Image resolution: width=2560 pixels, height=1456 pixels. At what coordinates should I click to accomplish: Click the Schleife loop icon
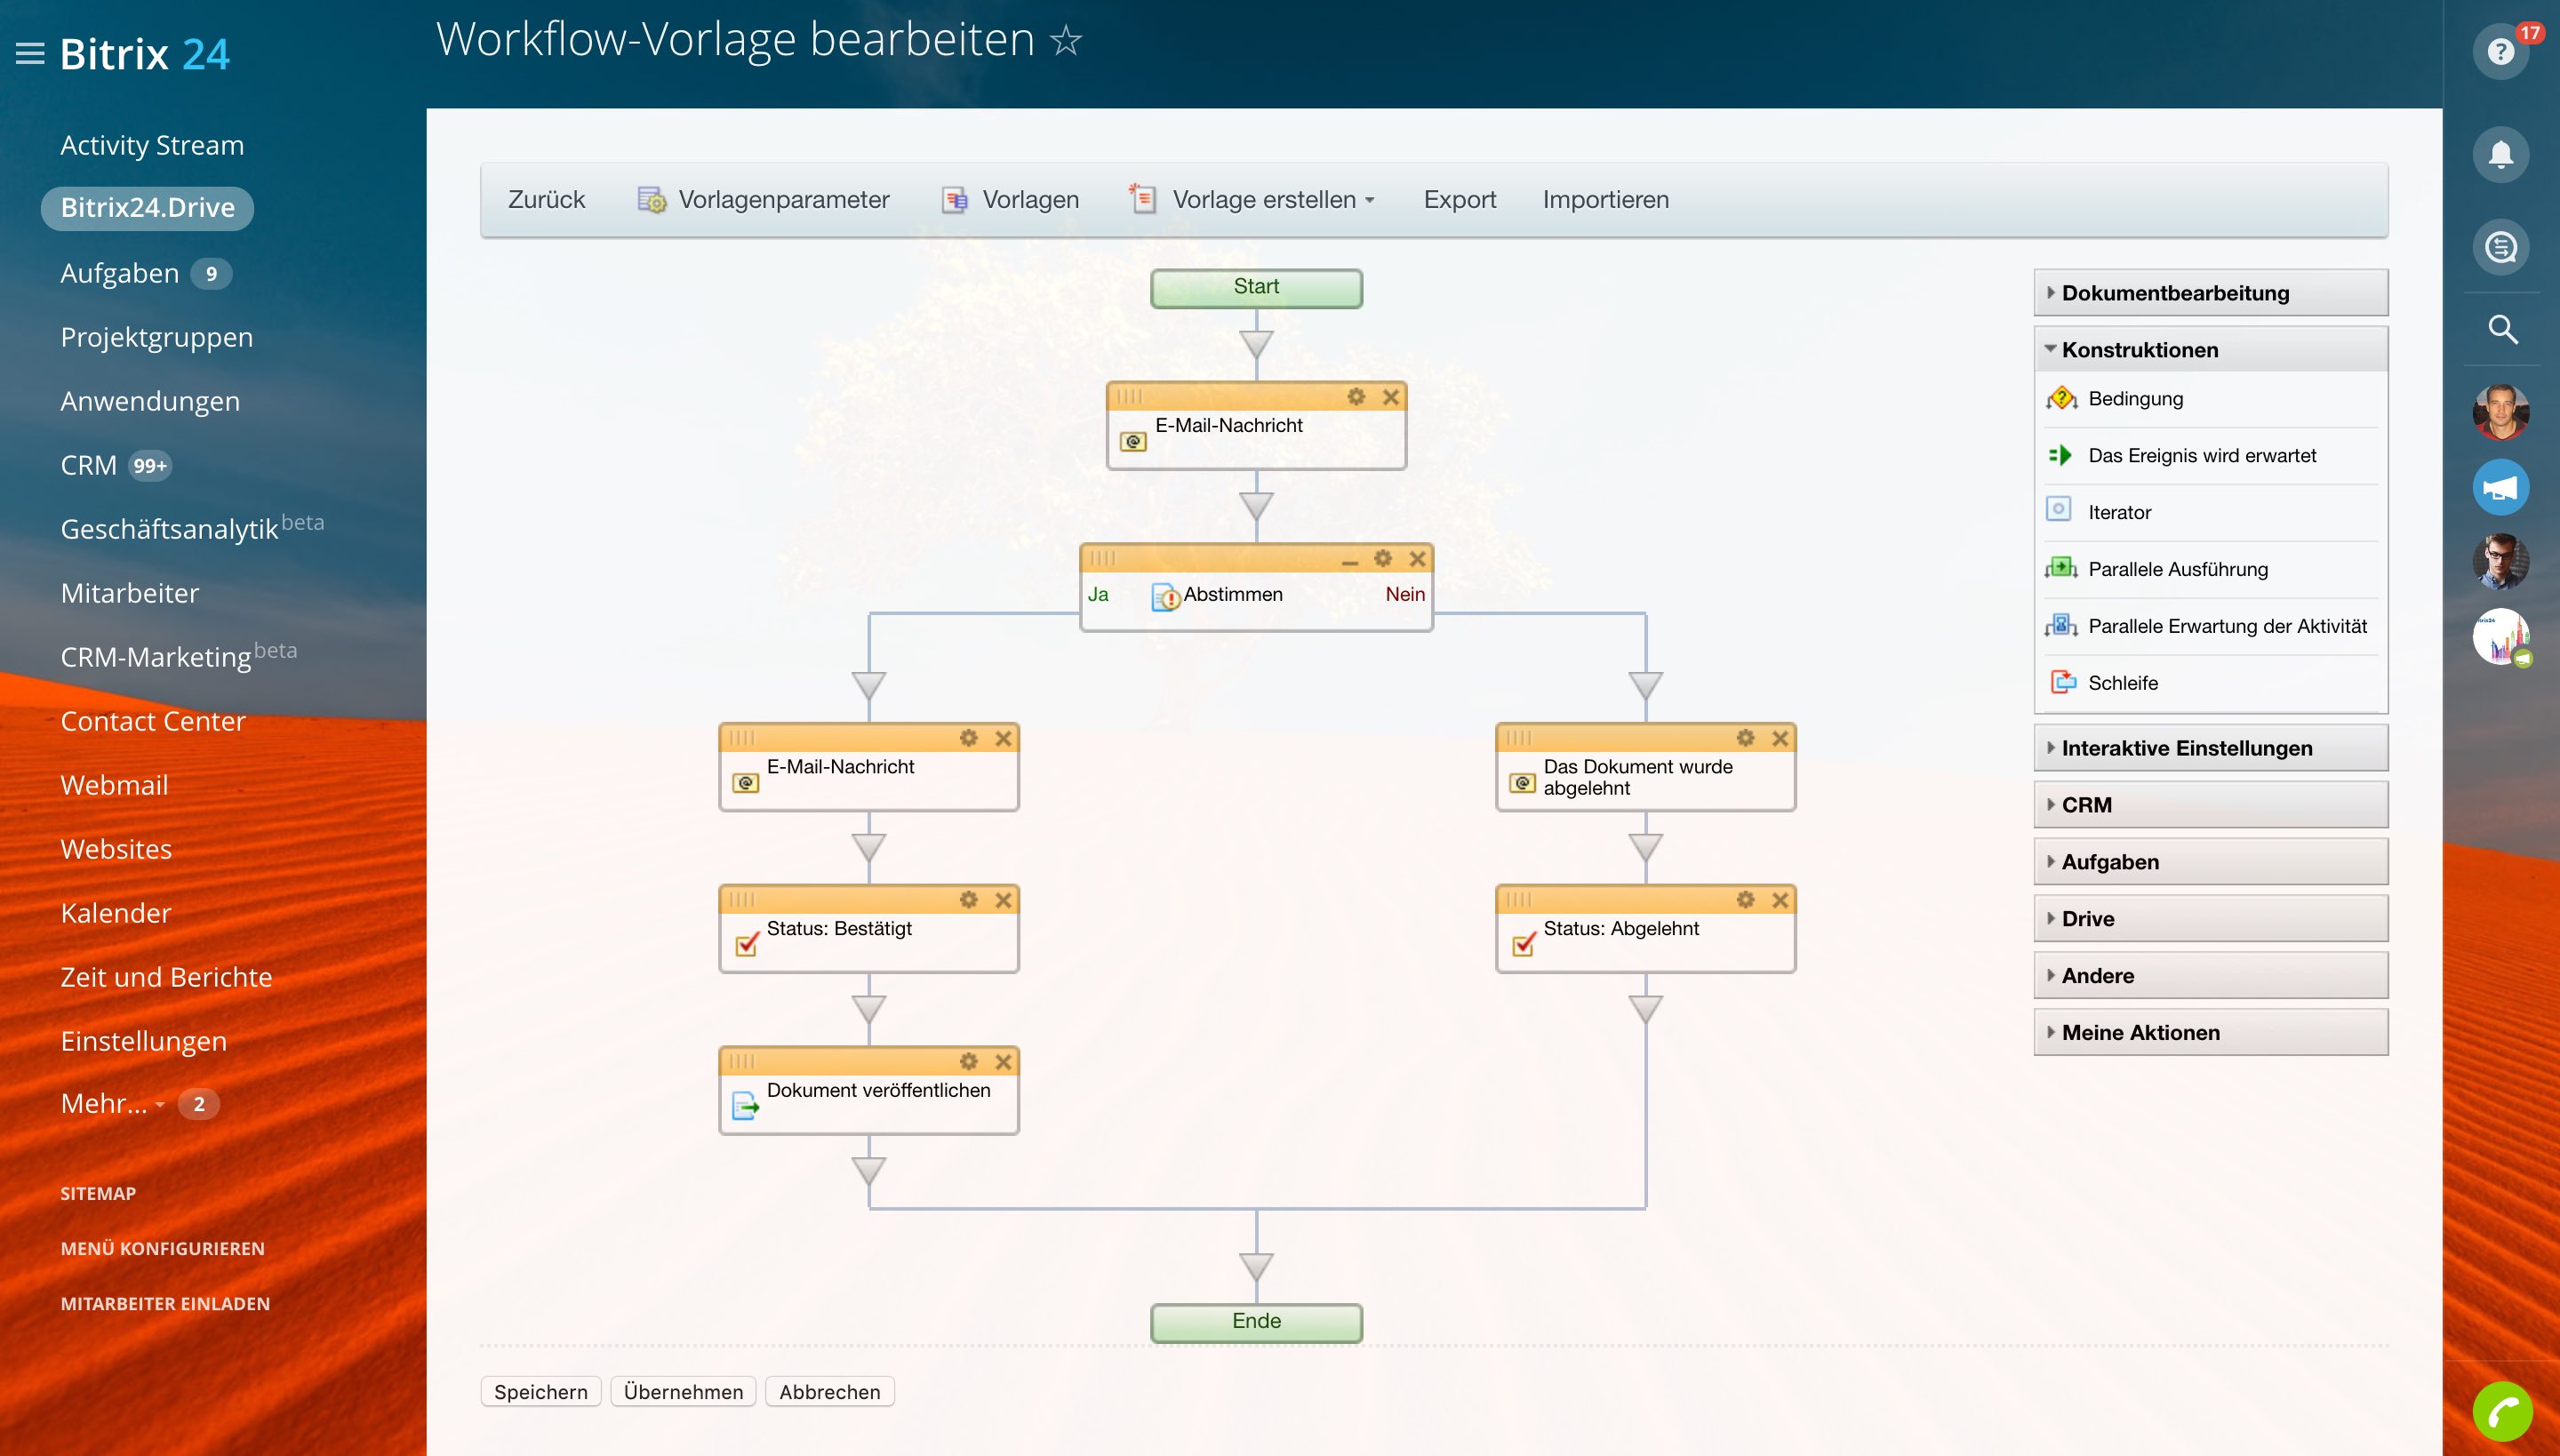coord(2063,682)
